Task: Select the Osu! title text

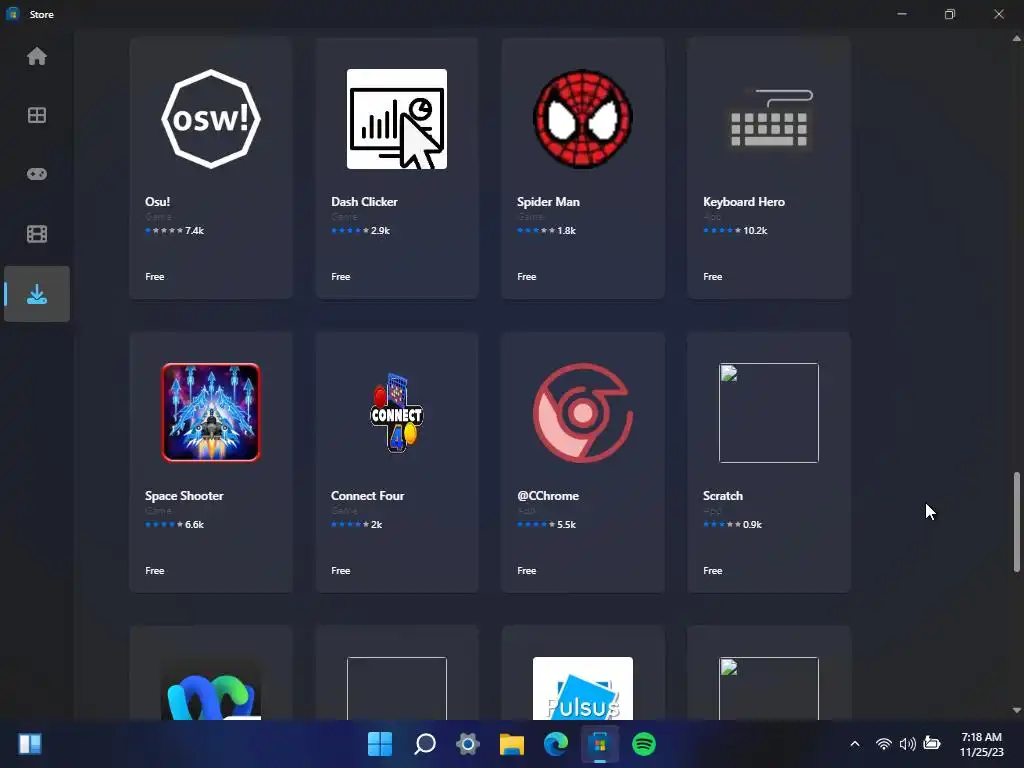Action: [157, 202]
